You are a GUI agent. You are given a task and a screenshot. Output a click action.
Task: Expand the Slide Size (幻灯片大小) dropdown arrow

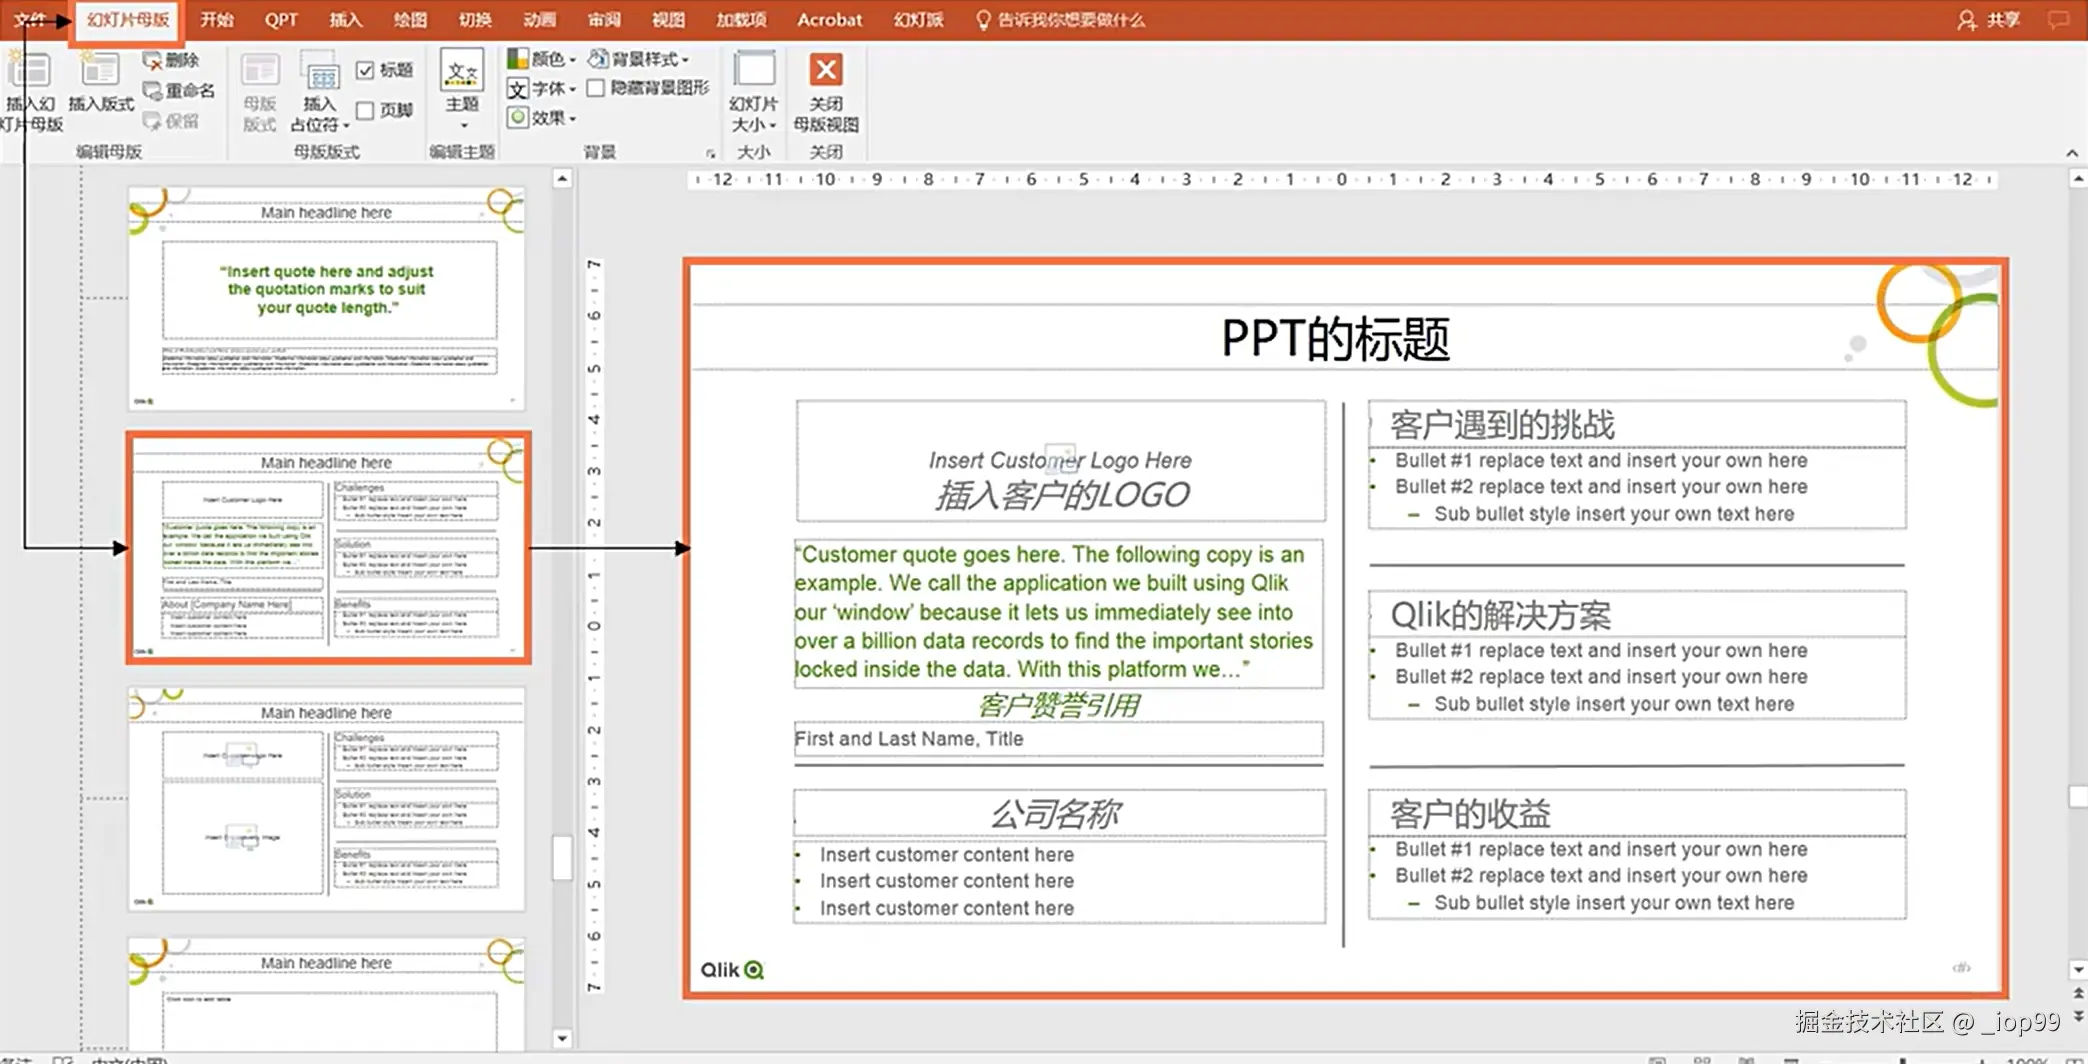tap(773, 126)
